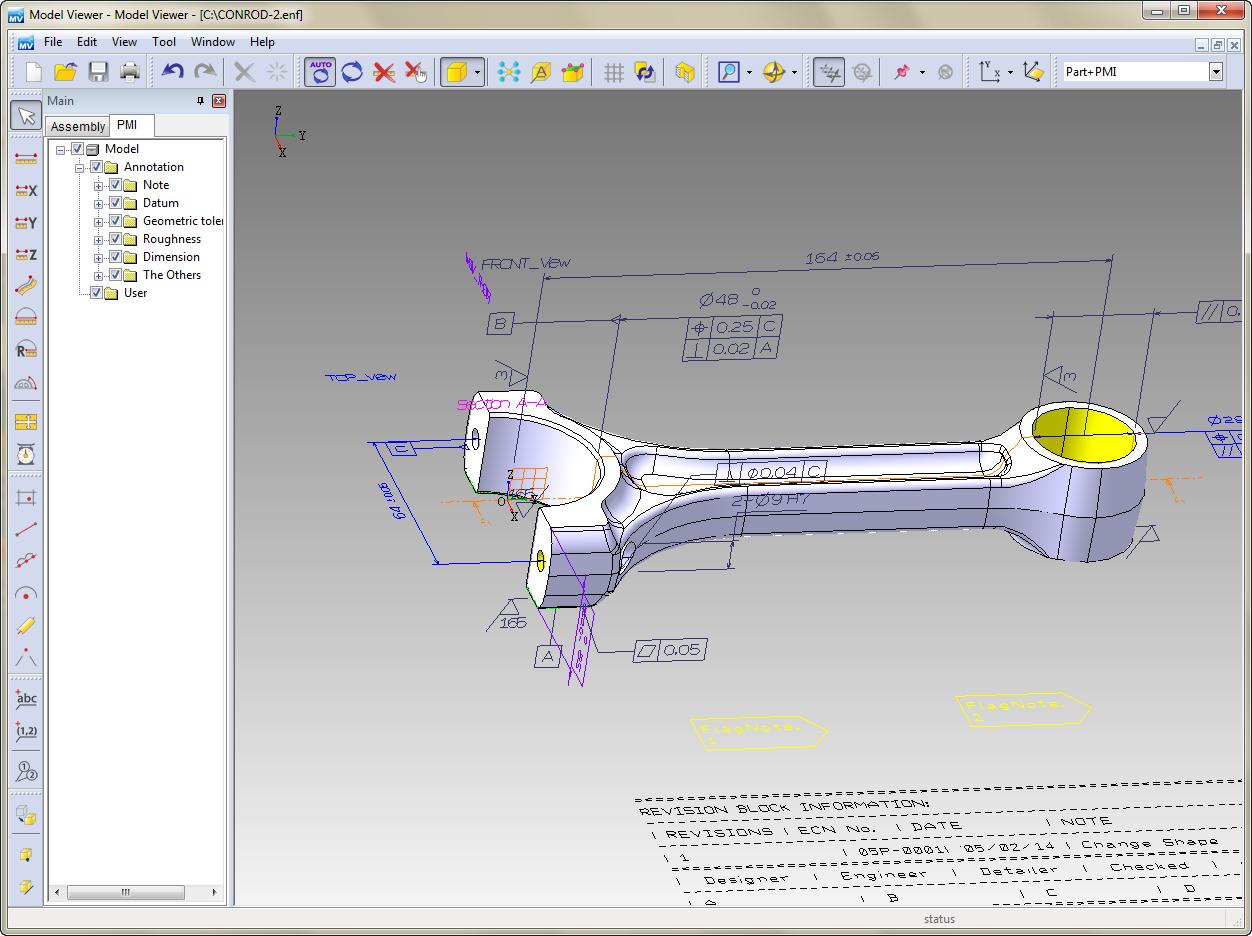Click the horizontal scrollbar in the Main panel
Viewport: 1252px width, 936px height.
tap(125, 892)
